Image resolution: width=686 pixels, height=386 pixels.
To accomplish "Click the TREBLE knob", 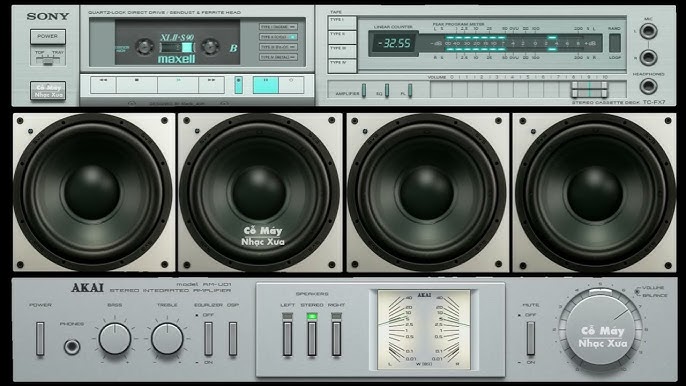I will click(x=167, y=339).
